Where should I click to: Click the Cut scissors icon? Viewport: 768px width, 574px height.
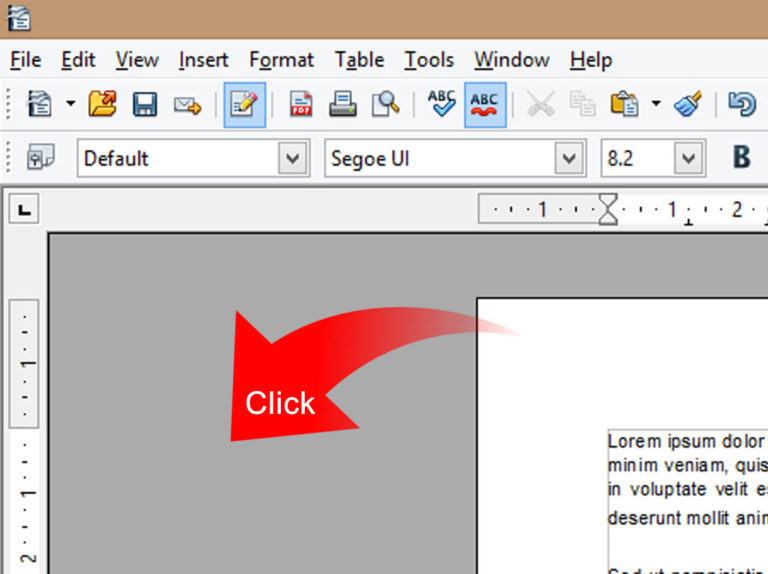(541, 104)
